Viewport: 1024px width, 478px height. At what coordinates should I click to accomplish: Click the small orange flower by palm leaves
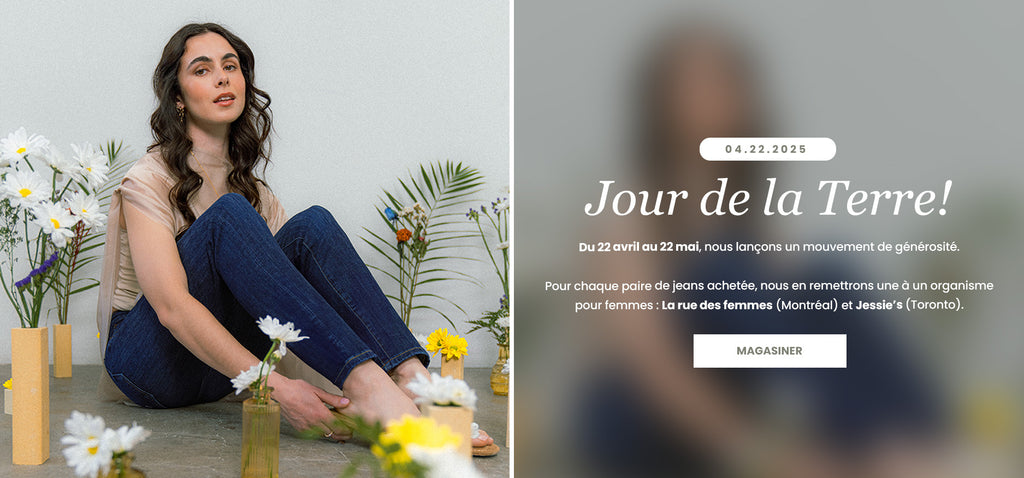click(404, 235)
